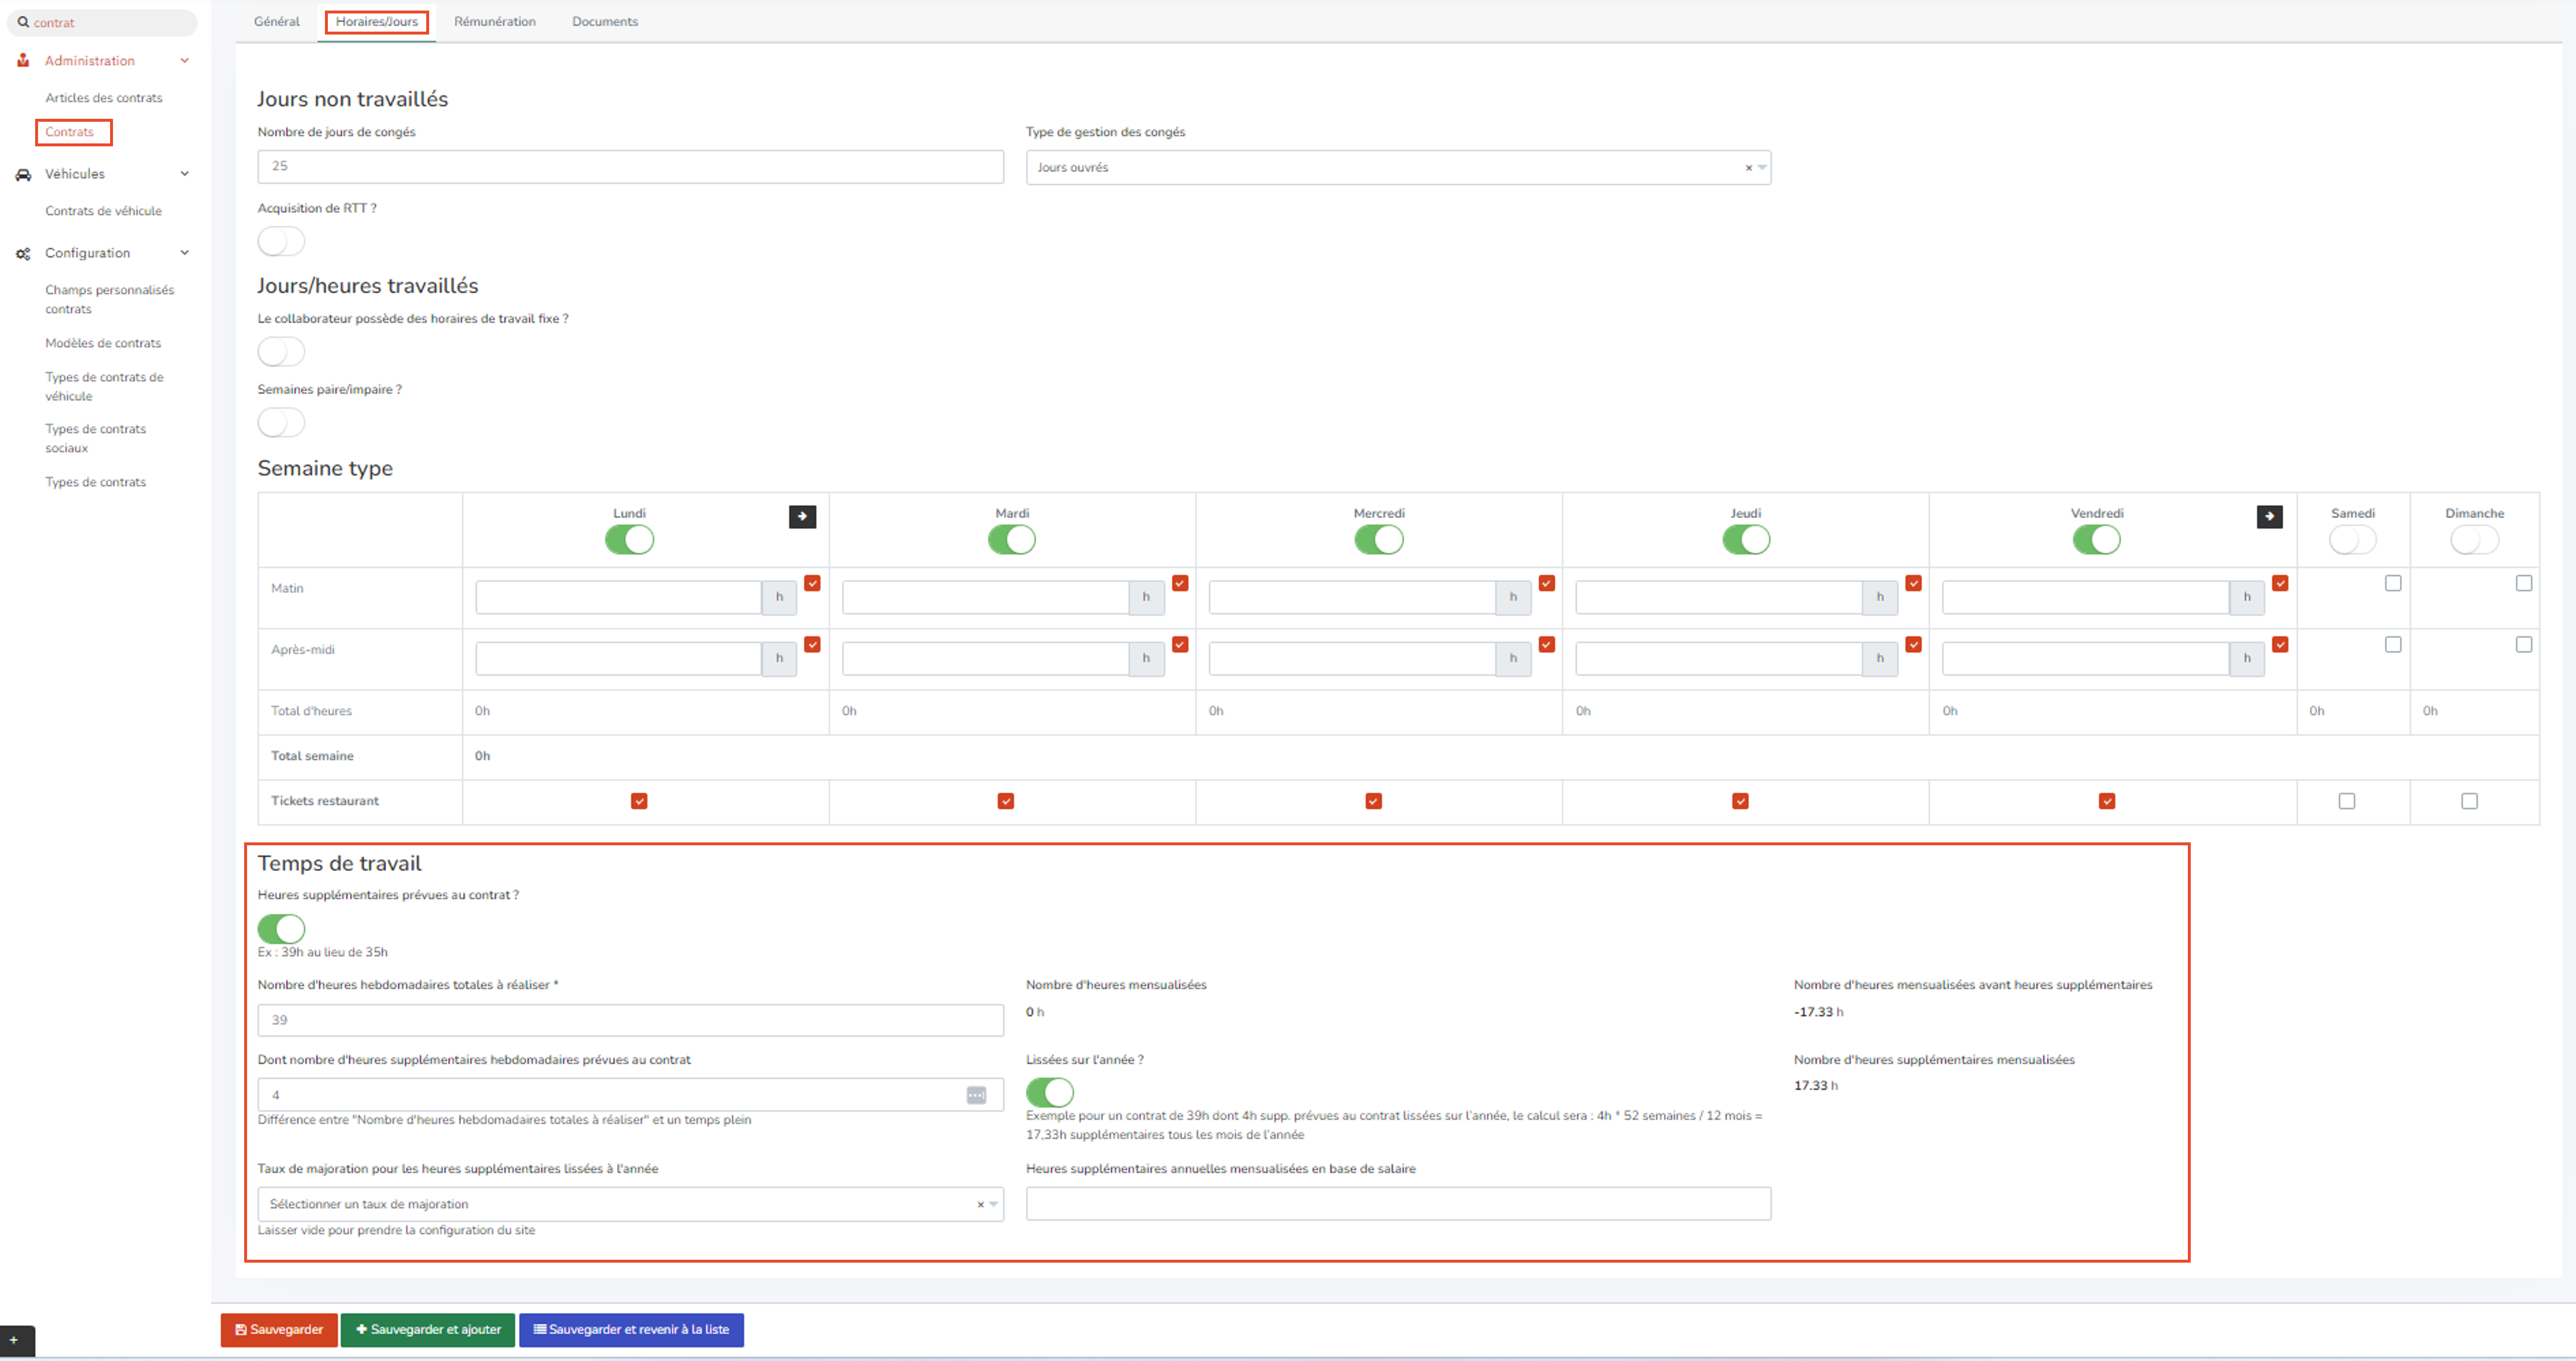Click the Nombre de jours de congés field

pyautogui.click(x=630, y=167)
